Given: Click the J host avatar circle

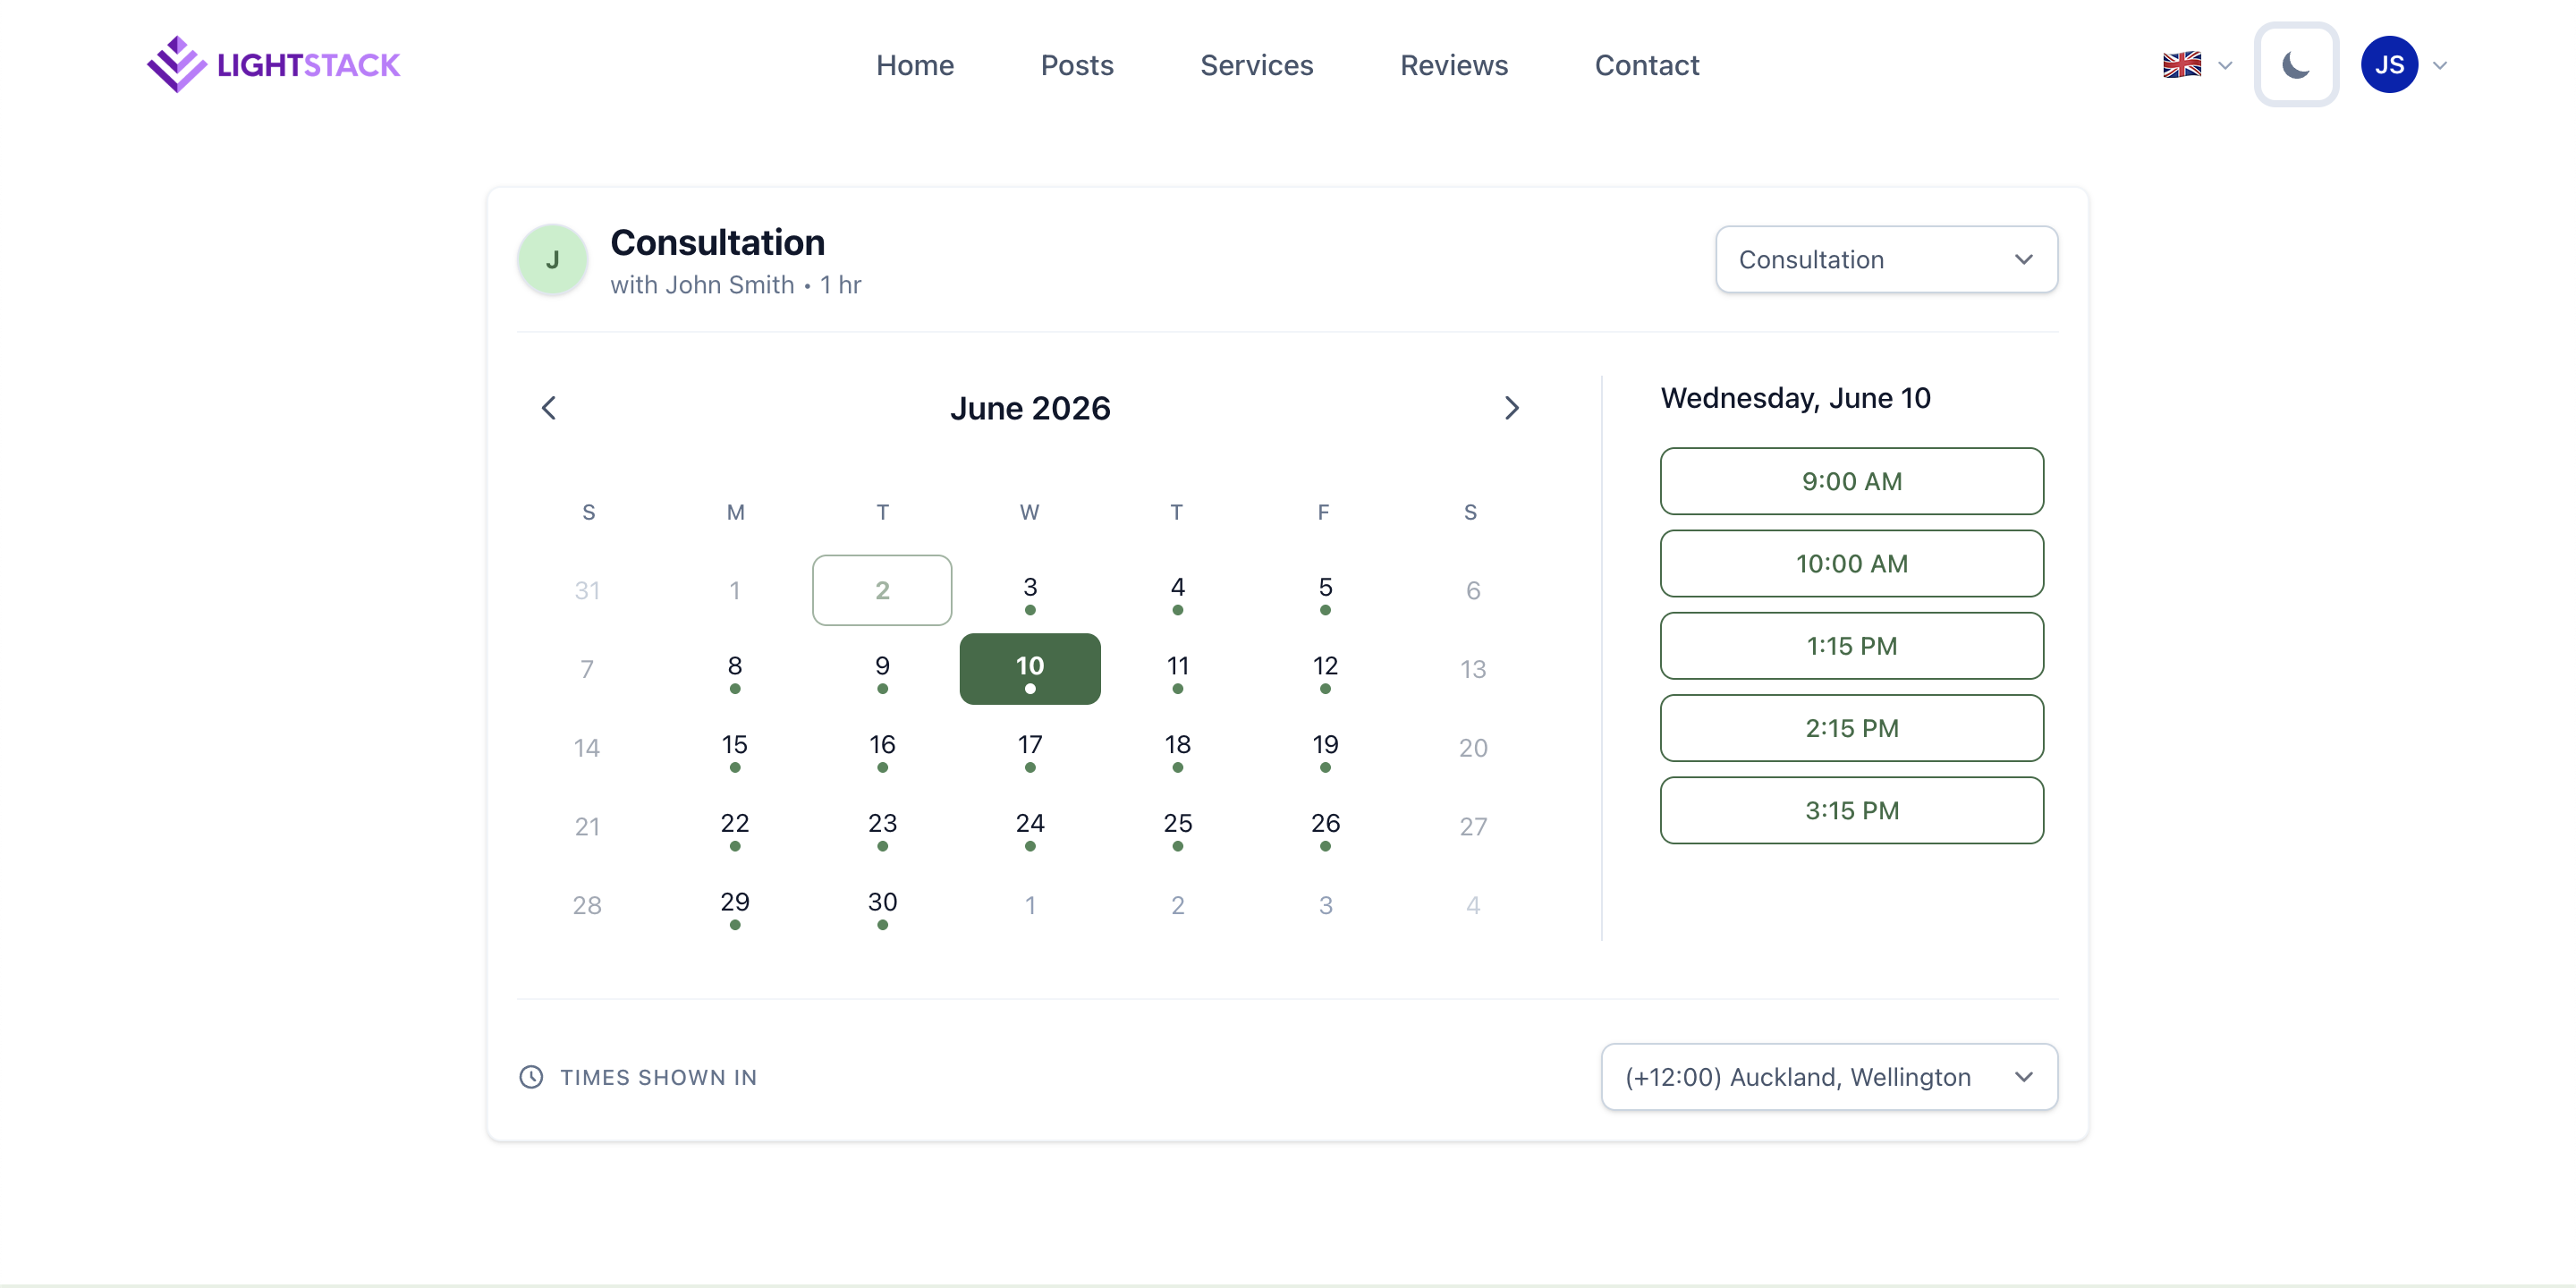Looking at the screenshot, I should (552, 260).
